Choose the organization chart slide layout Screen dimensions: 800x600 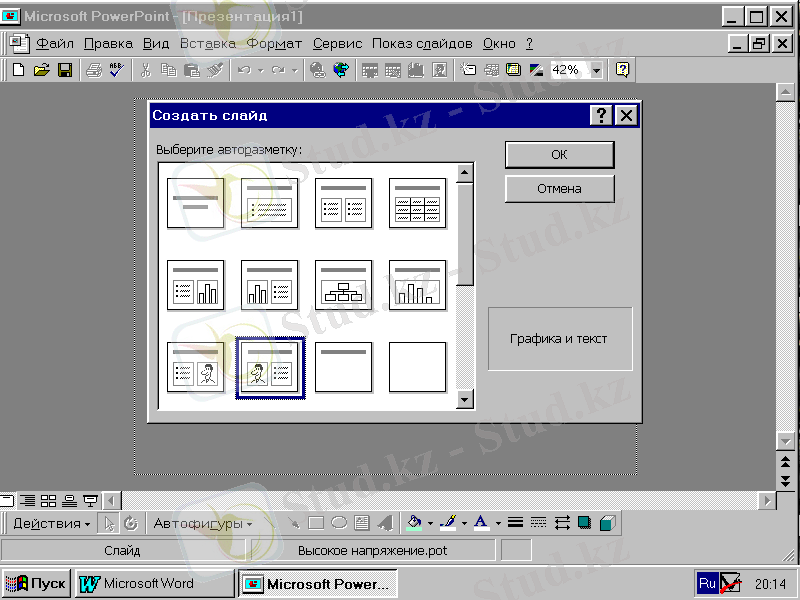[344, 285]
